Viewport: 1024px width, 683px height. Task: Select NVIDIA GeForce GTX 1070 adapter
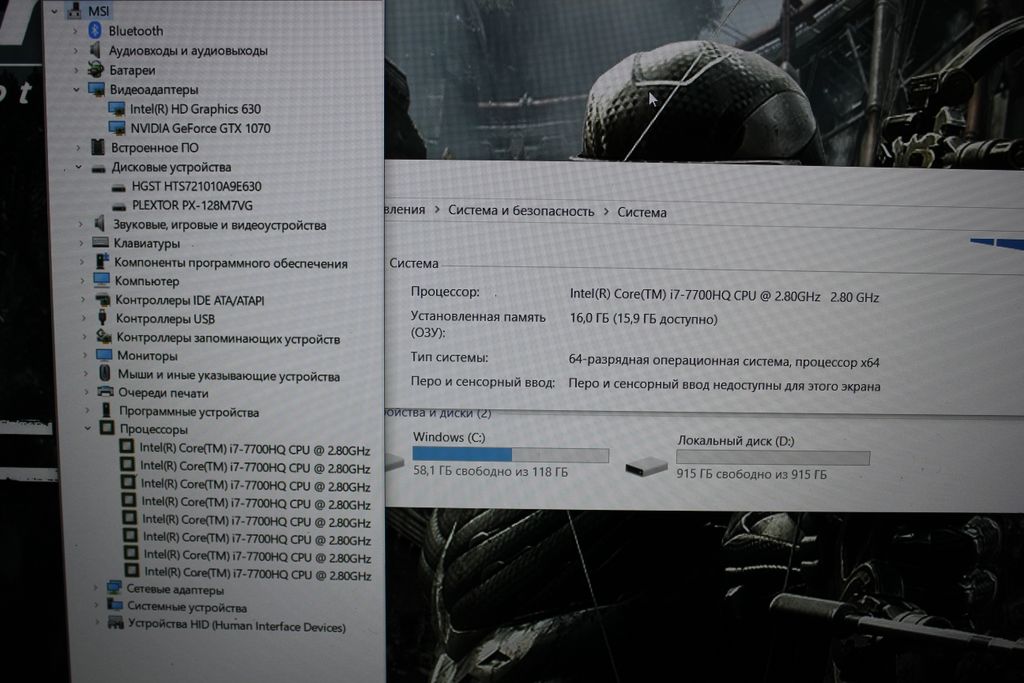pos(200,128)
